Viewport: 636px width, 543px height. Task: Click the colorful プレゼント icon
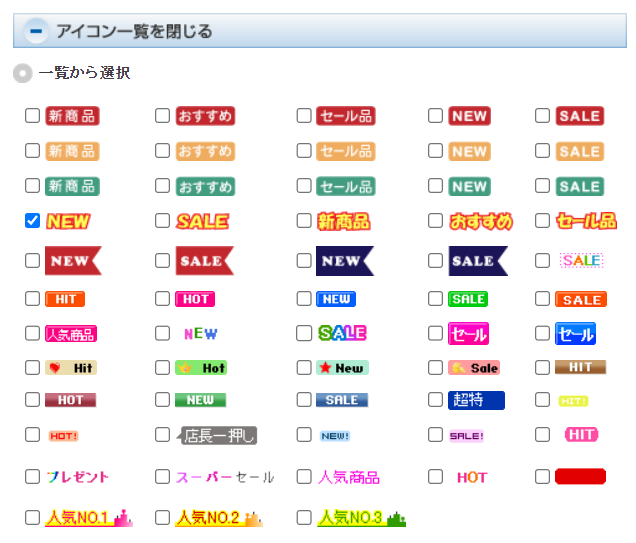pyautogui.click(x=77, y=477)
